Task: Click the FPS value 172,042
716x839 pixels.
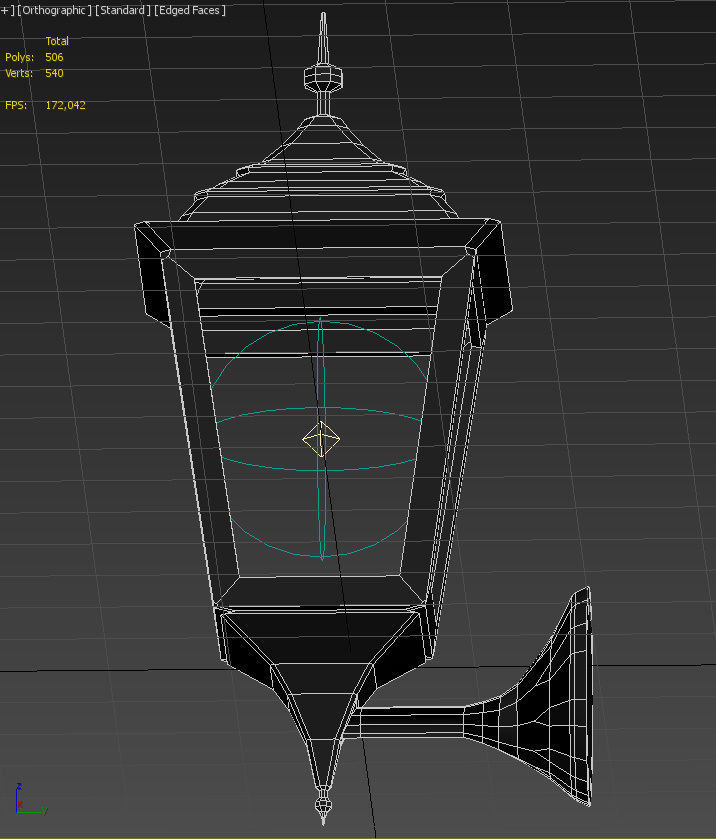Action: coord(65,105)
